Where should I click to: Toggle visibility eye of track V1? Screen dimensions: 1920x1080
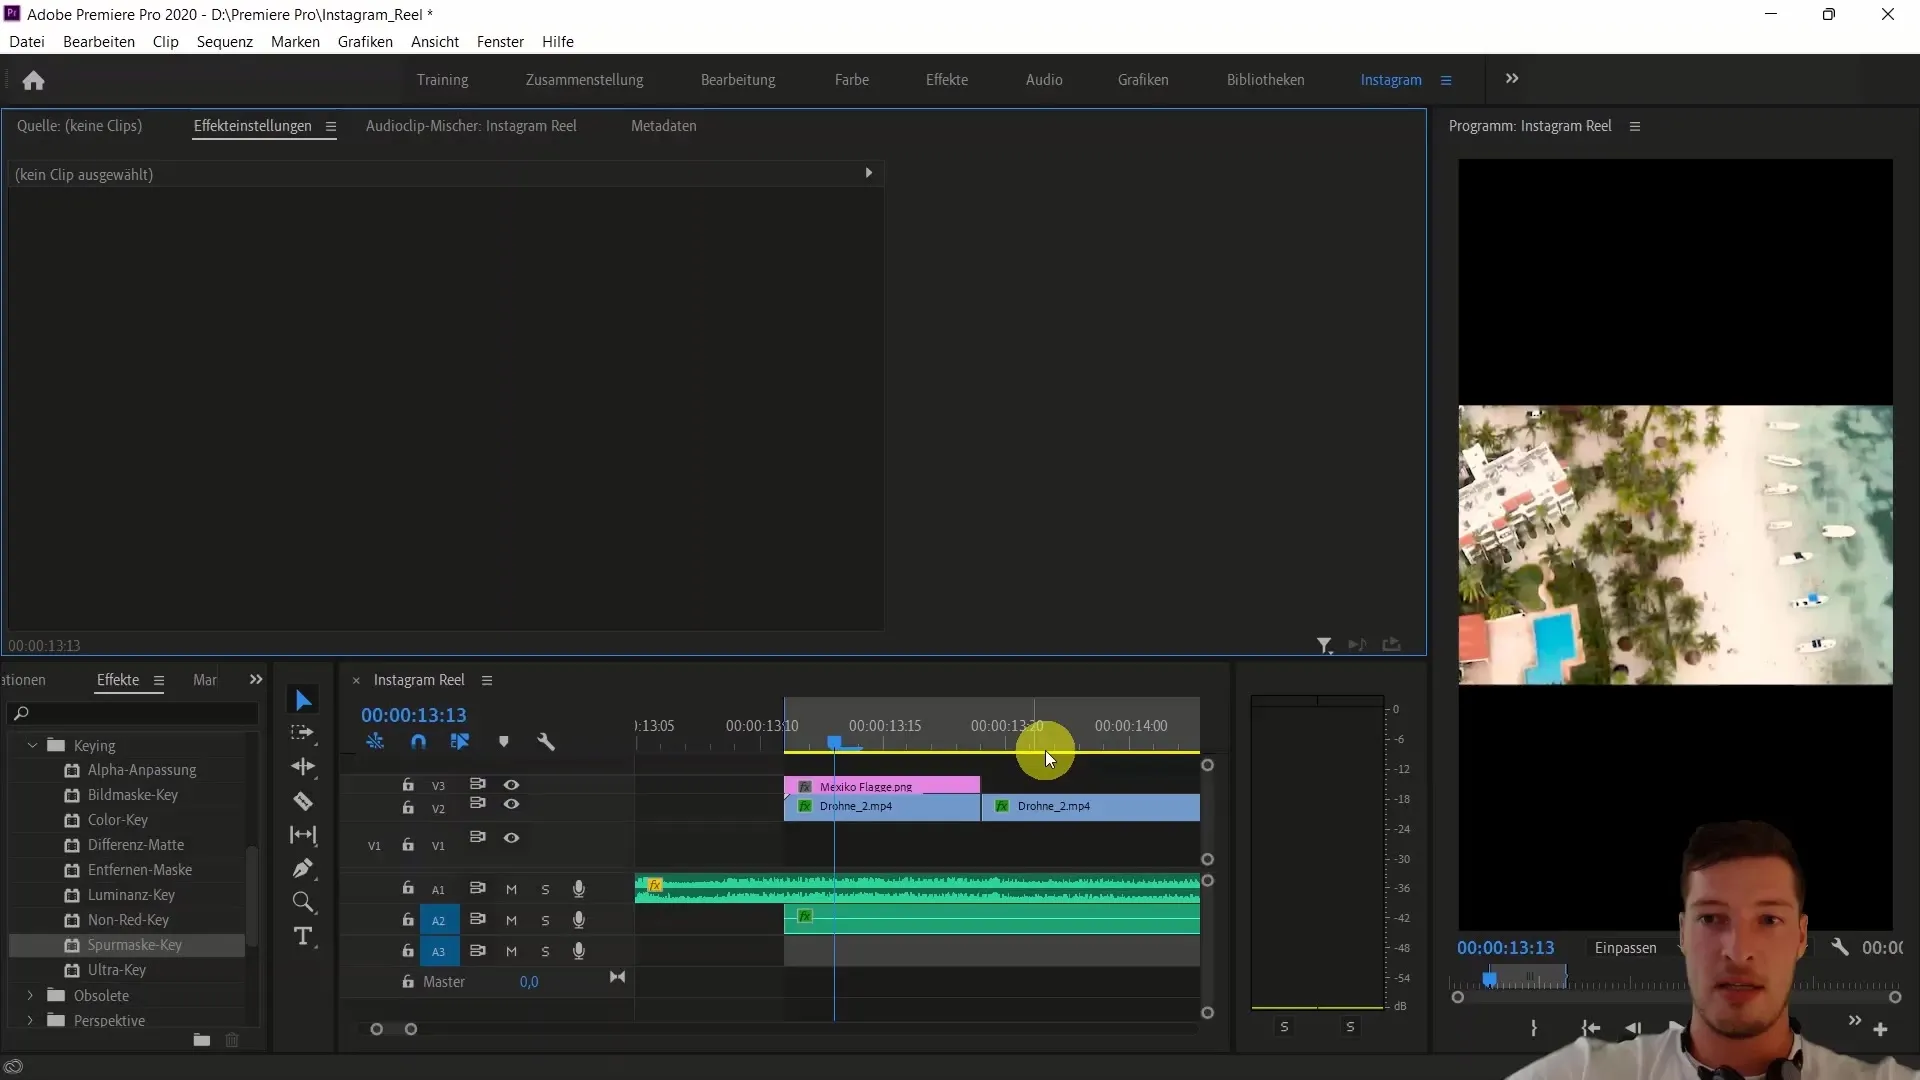[x=511, y=838]
